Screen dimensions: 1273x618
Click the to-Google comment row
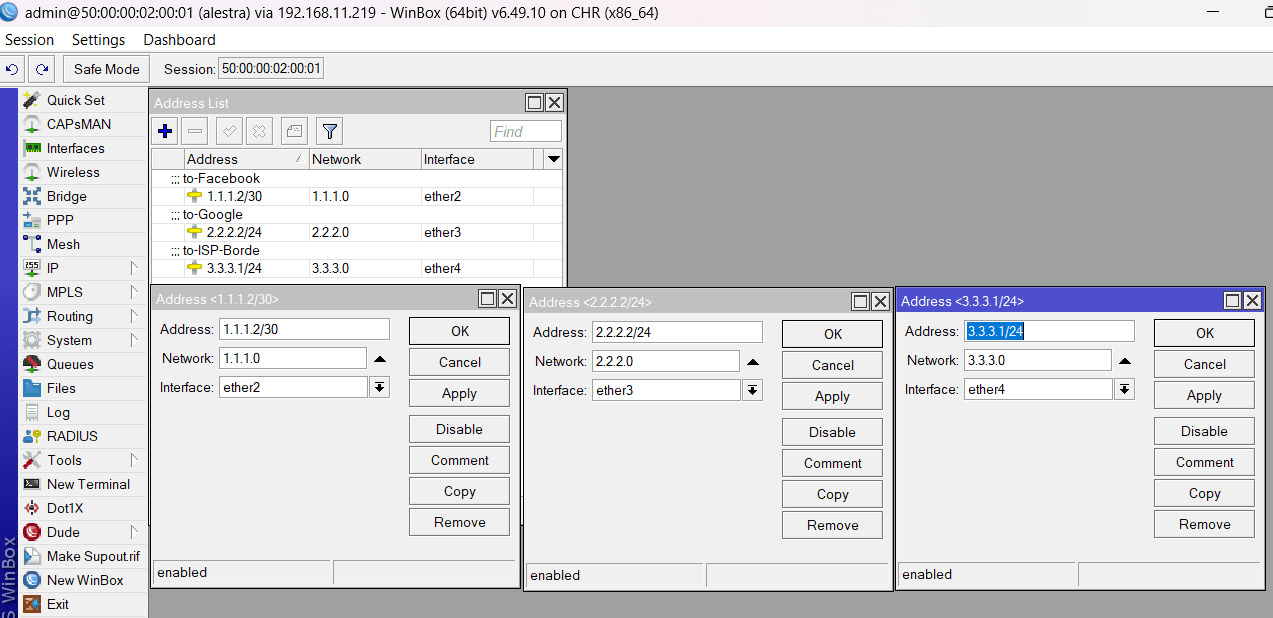[x=357, y=214]
